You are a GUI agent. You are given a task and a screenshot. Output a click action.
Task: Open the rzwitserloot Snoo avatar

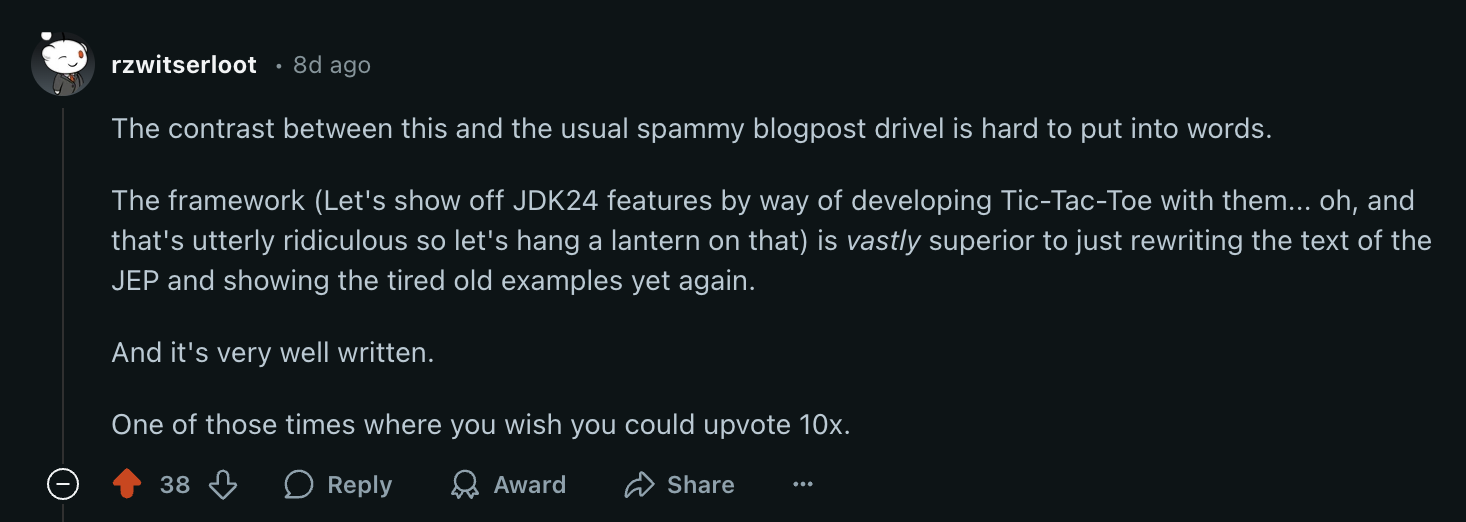tap(63, 65)
